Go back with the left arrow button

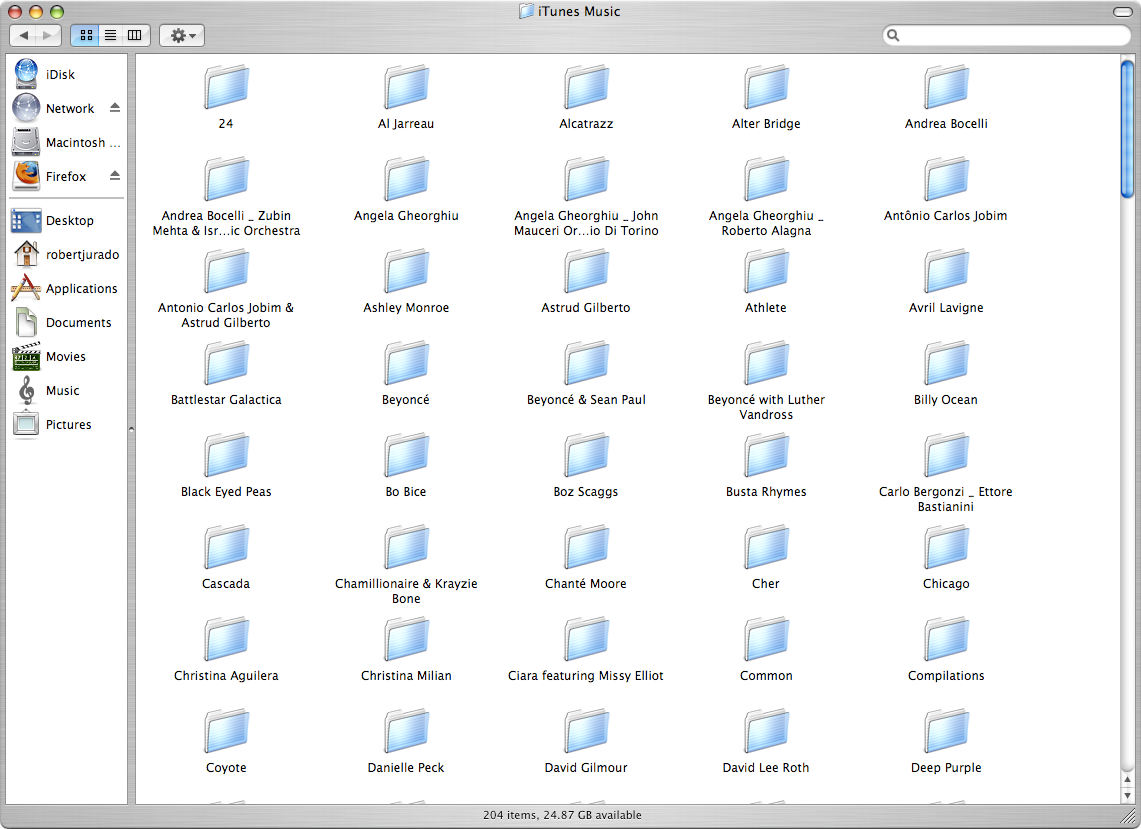(23, 35)
